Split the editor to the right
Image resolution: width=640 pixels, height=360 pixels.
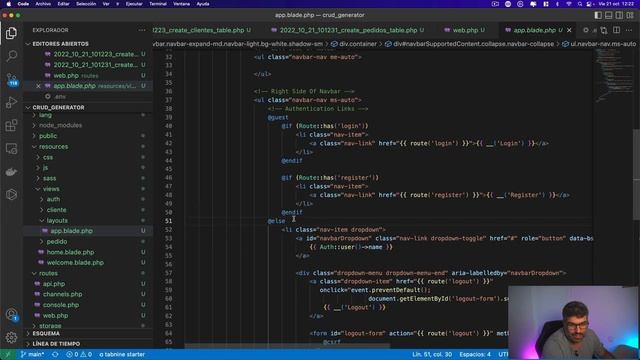pyautogui.click(x=616, y=30)
